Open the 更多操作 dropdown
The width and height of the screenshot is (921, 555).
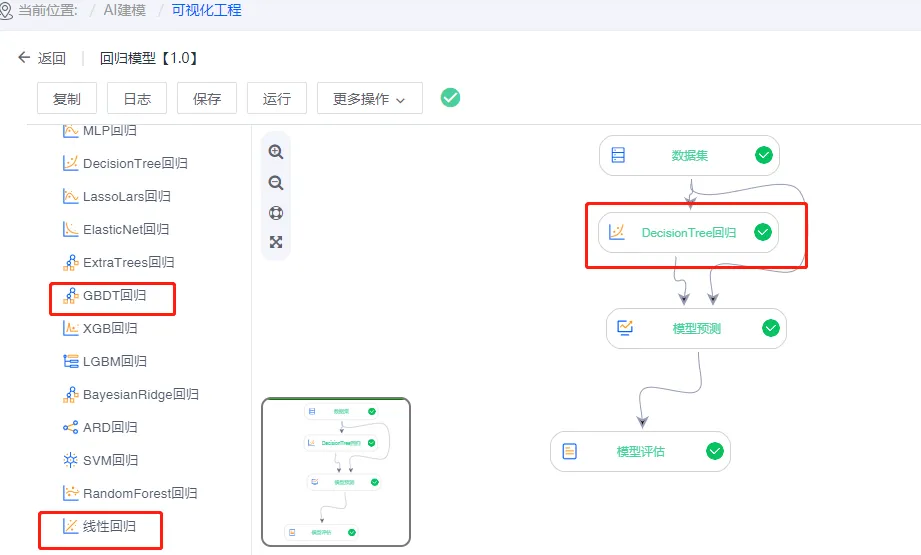pyautogui.click(x=369, y=99)
